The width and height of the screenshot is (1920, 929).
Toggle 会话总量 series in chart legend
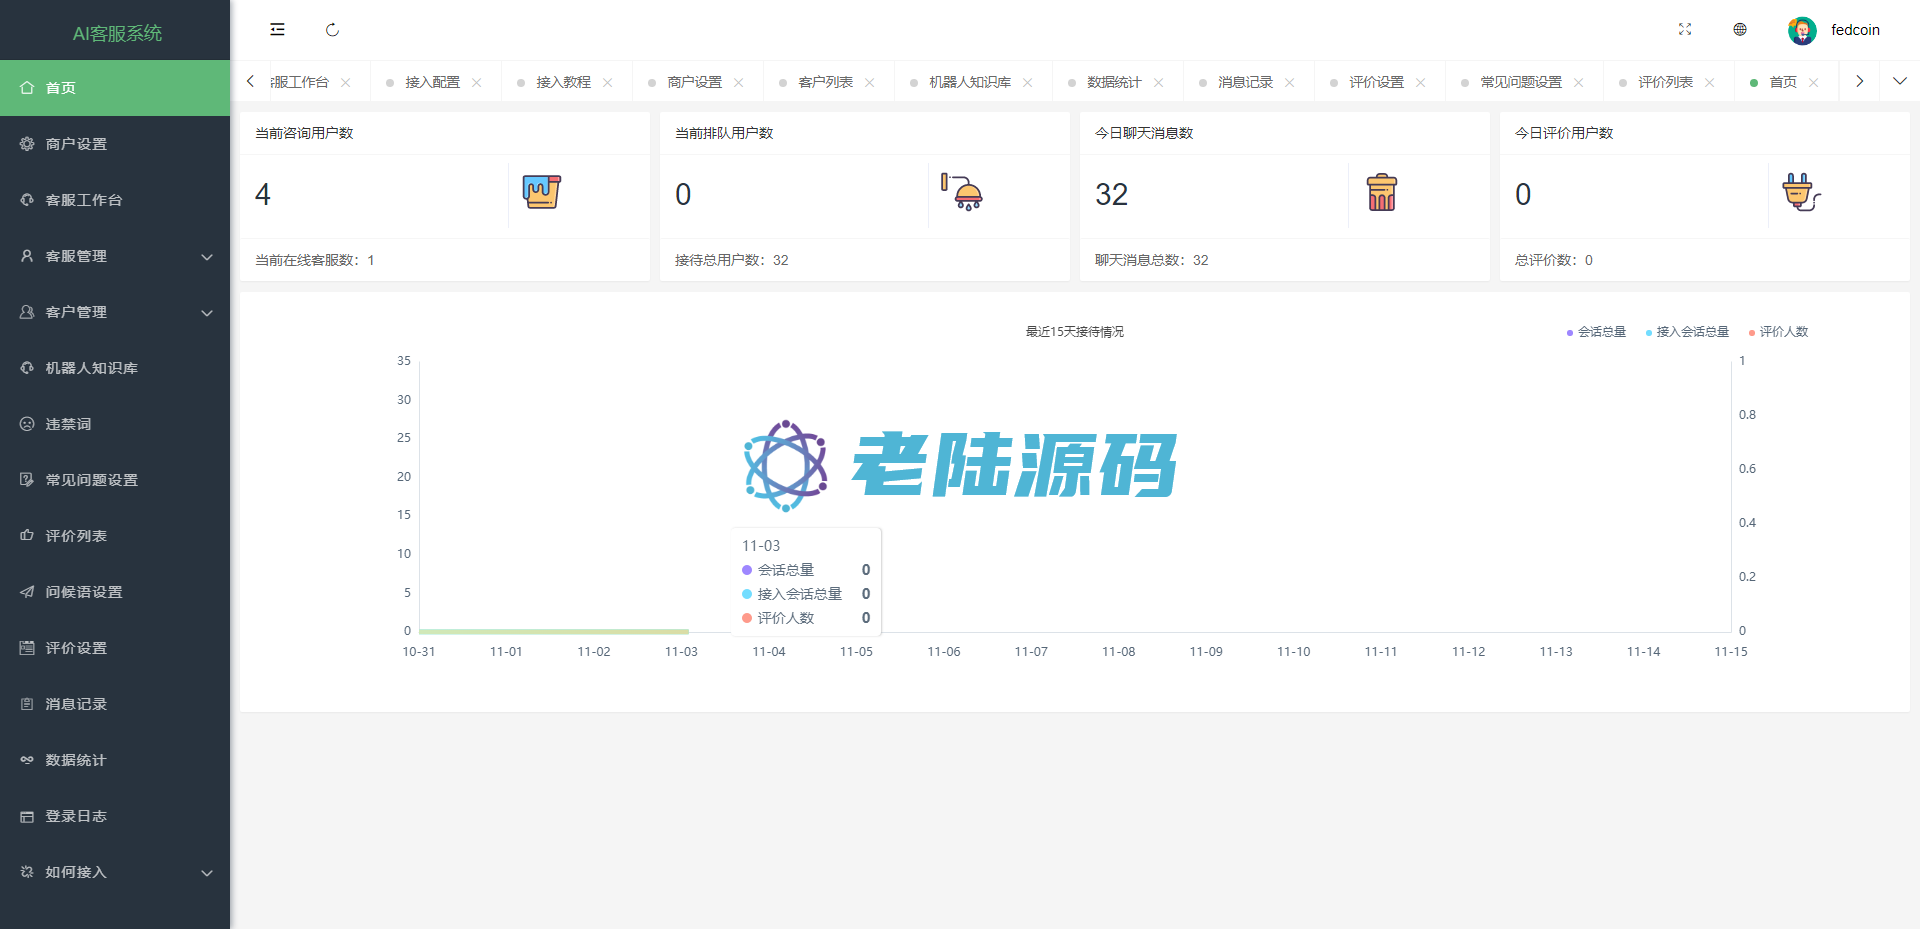1596,332
